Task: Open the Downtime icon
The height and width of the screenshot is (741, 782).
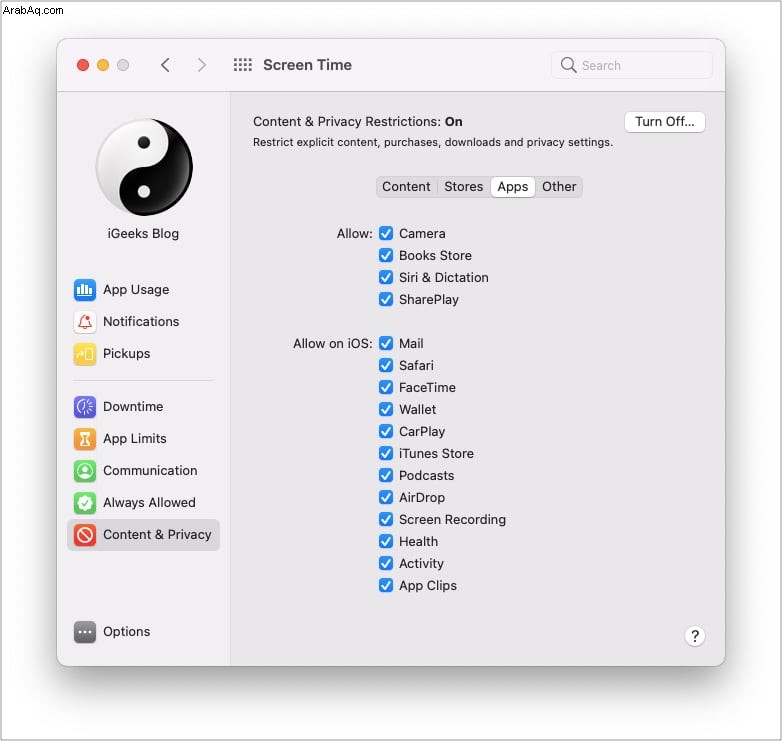Action: click(85, 406)
